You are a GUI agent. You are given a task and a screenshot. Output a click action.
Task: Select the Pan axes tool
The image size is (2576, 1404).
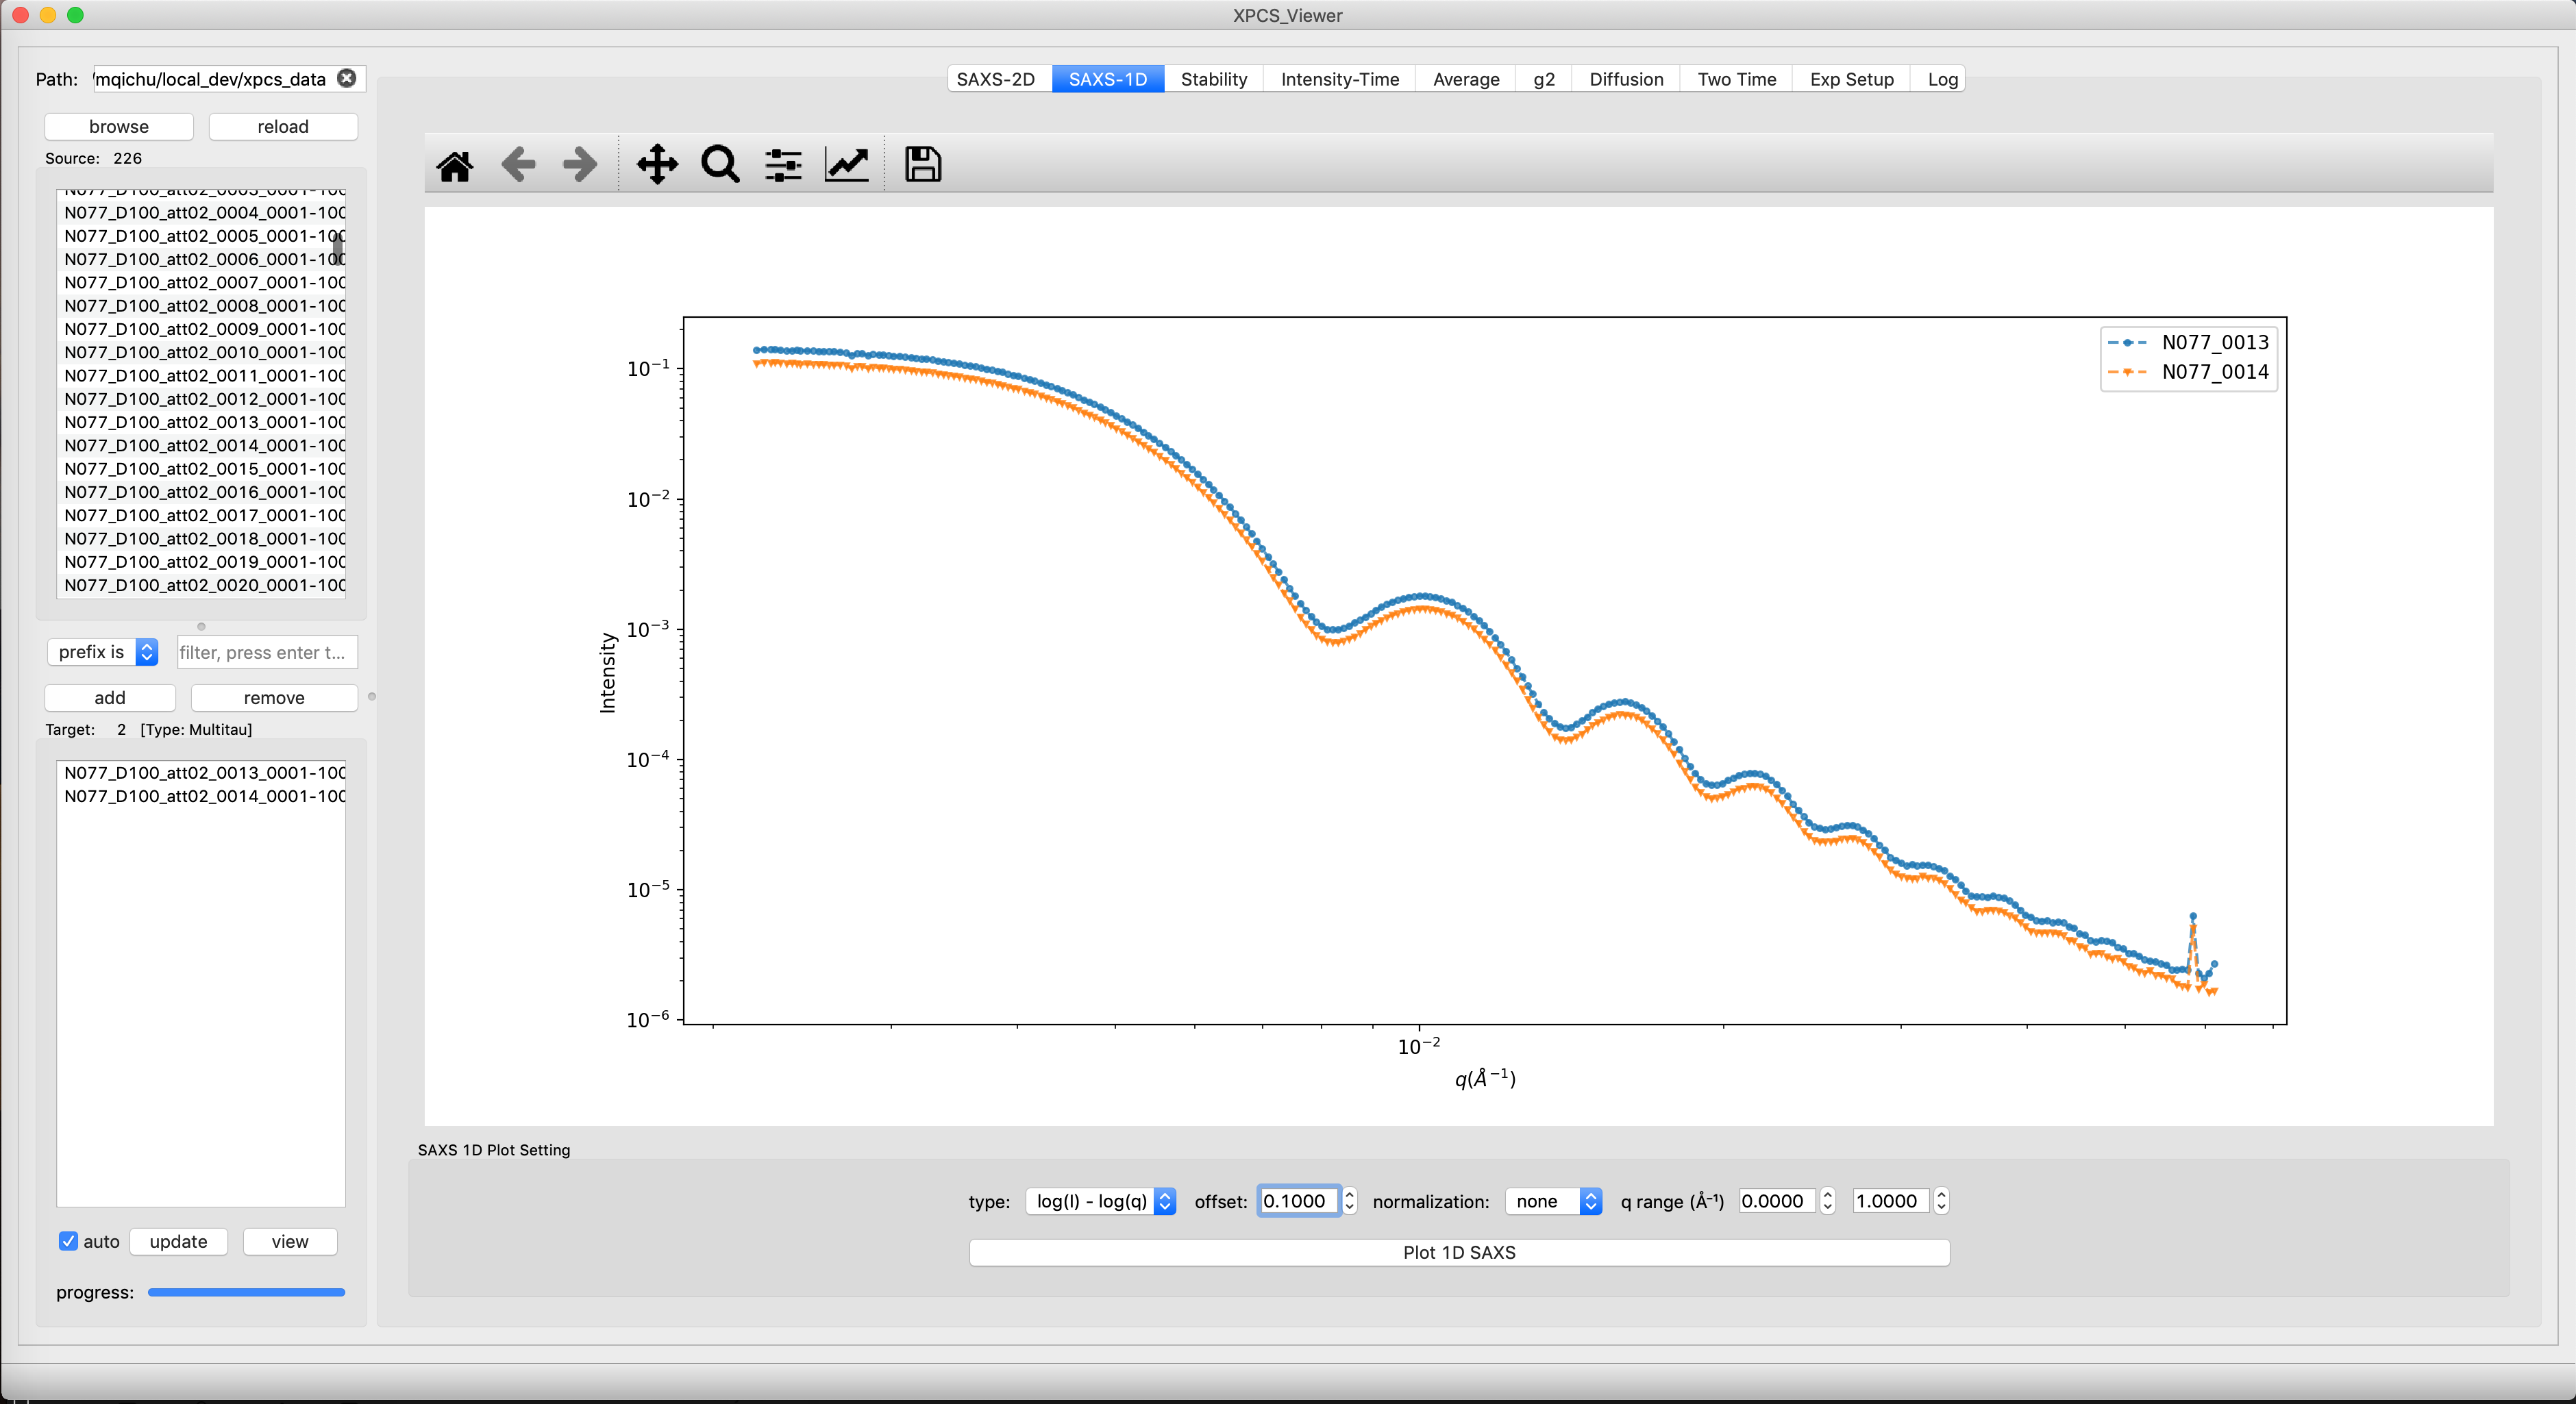coord(657,165)
